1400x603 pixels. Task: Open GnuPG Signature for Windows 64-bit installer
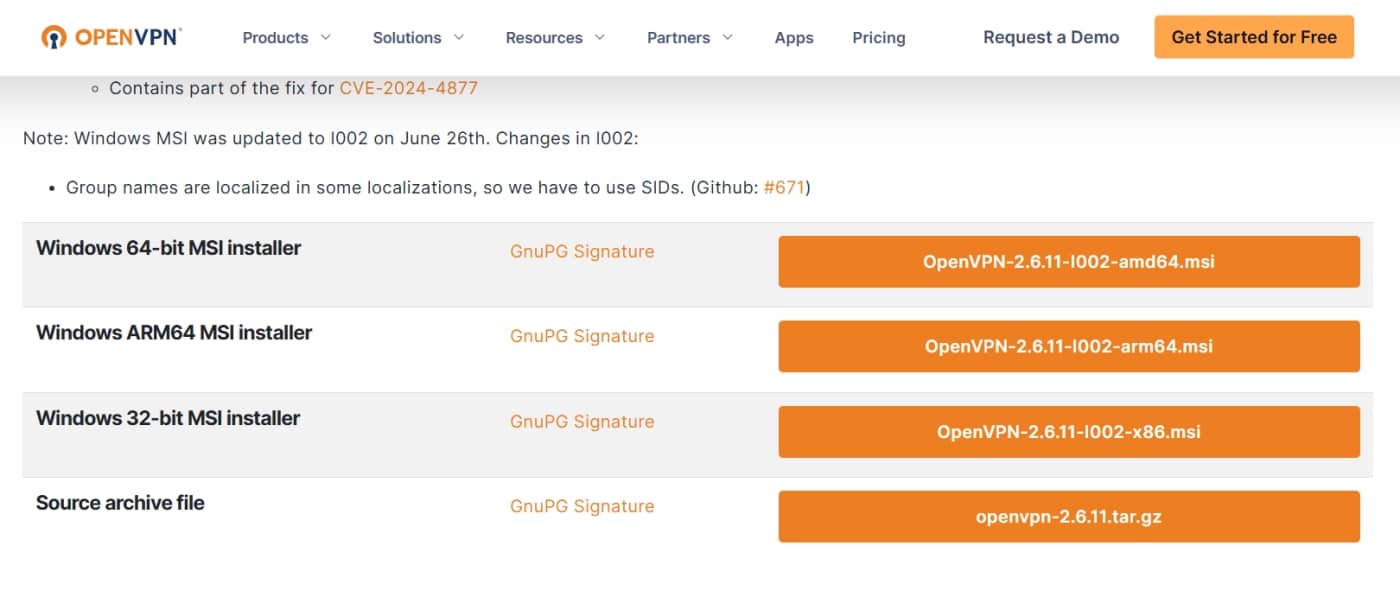582,251
